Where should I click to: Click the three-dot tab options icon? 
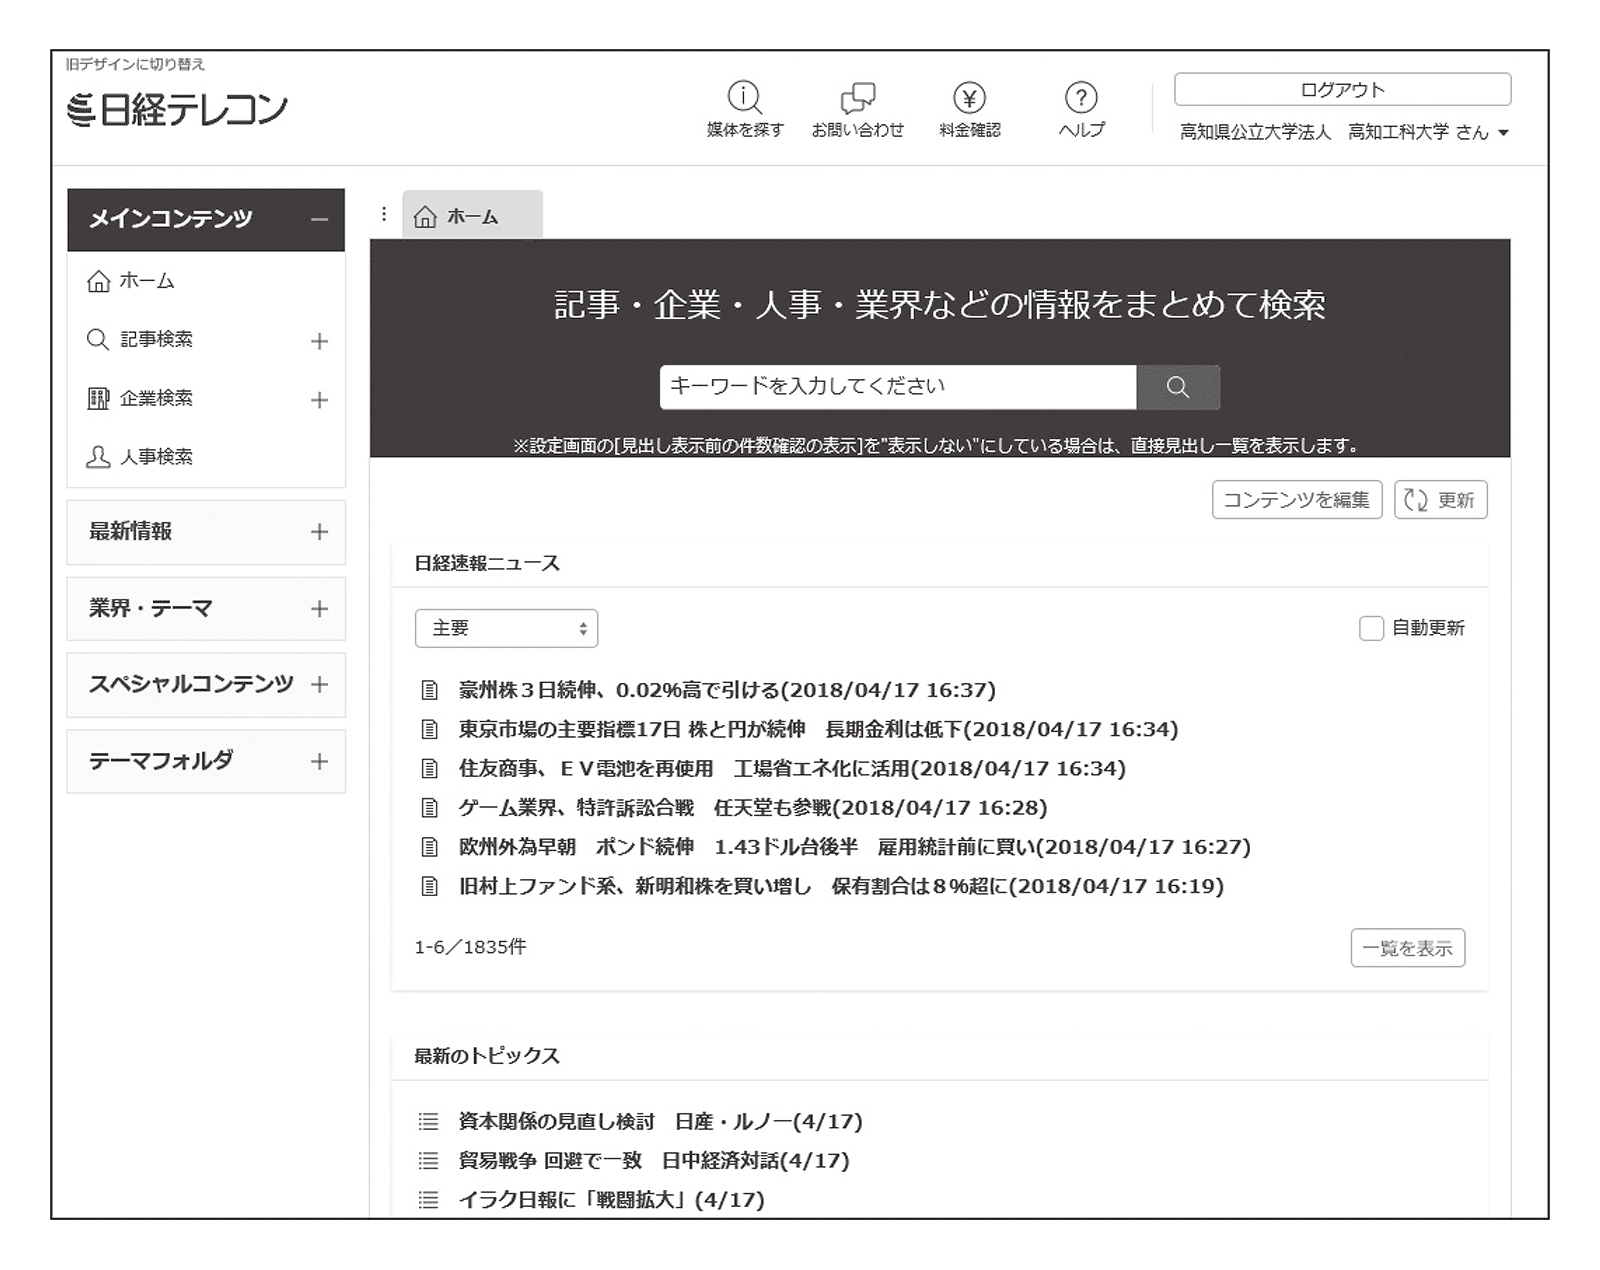click(384, 215)
